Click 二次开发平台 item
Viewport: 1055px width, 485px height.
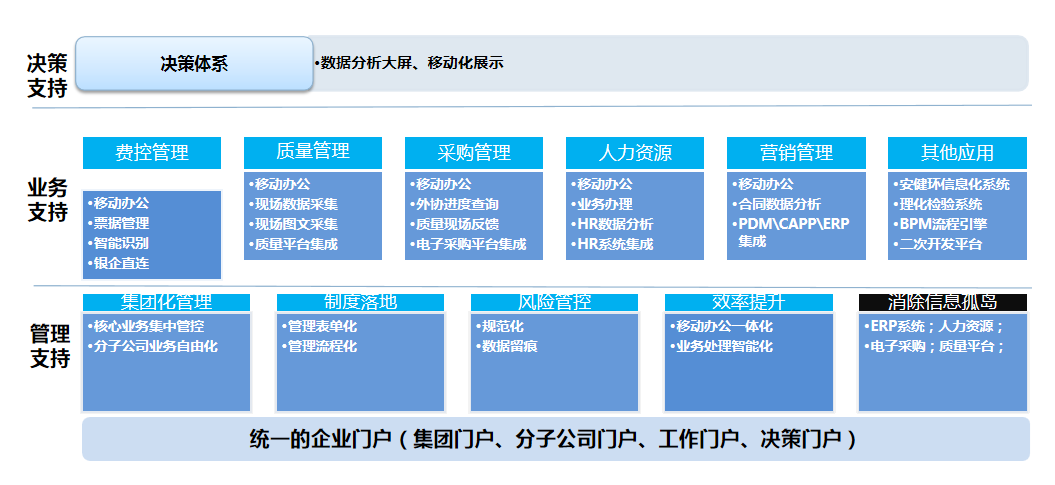(x=938, y=245)
